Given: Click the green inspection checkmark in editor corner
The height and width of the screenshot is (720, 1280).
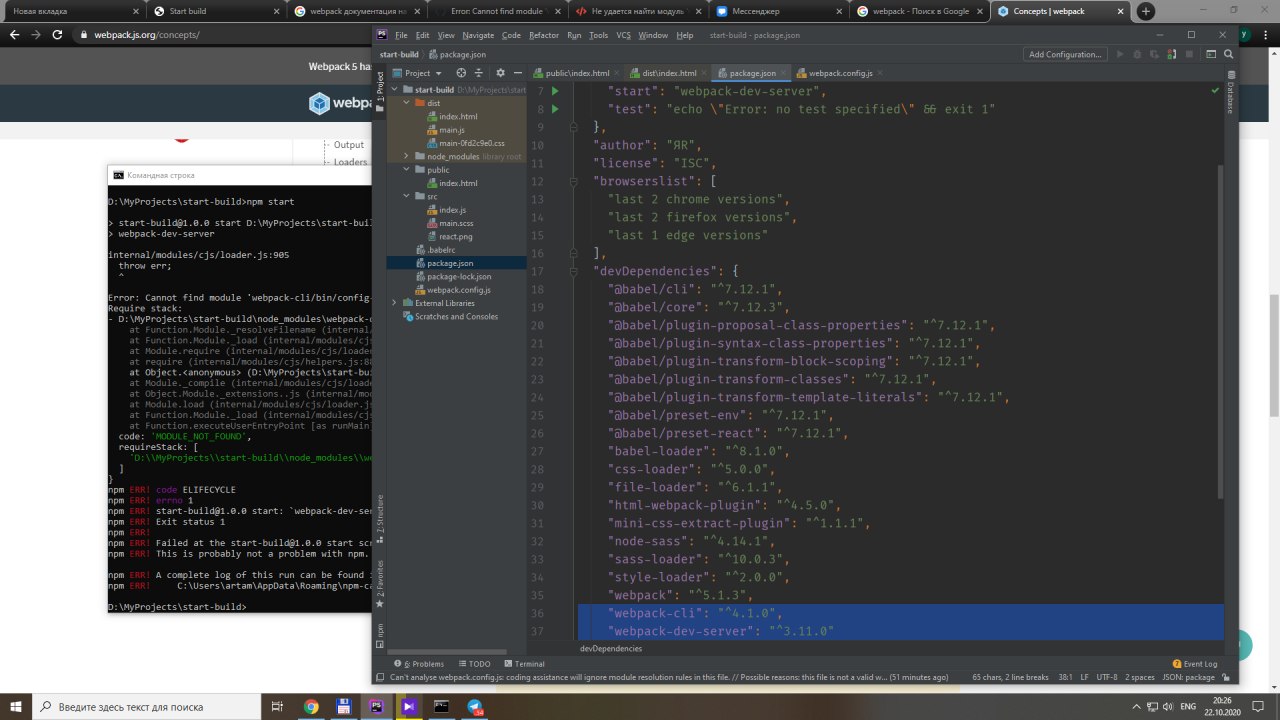Looking at the screenshot, I should pyautogui.click(x=1215, y=90).
